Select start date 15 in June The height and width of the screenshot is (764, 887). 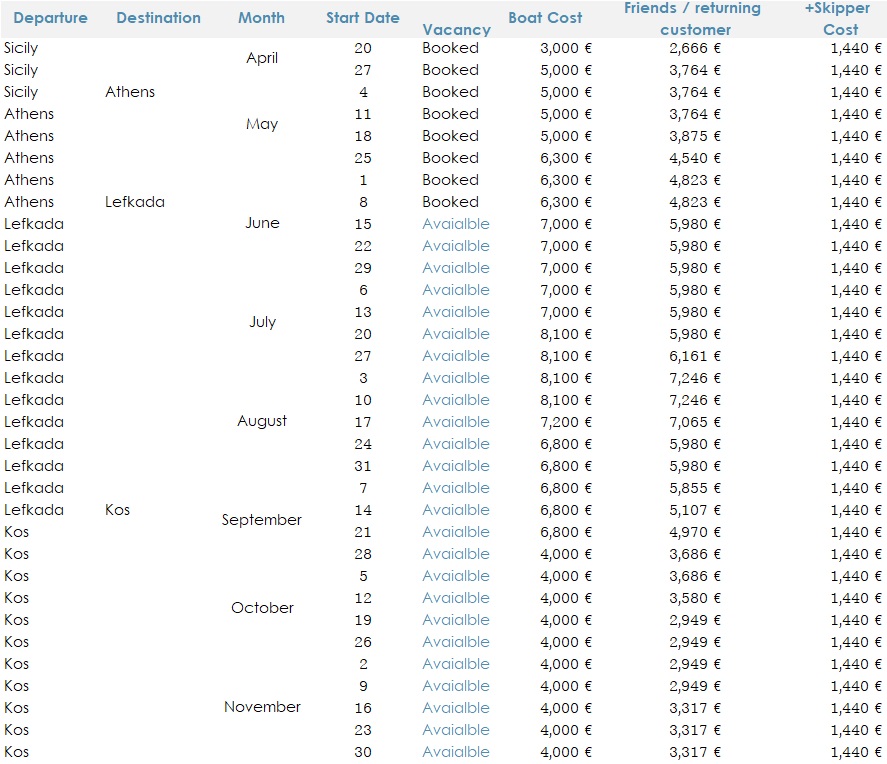click(363, 224)
